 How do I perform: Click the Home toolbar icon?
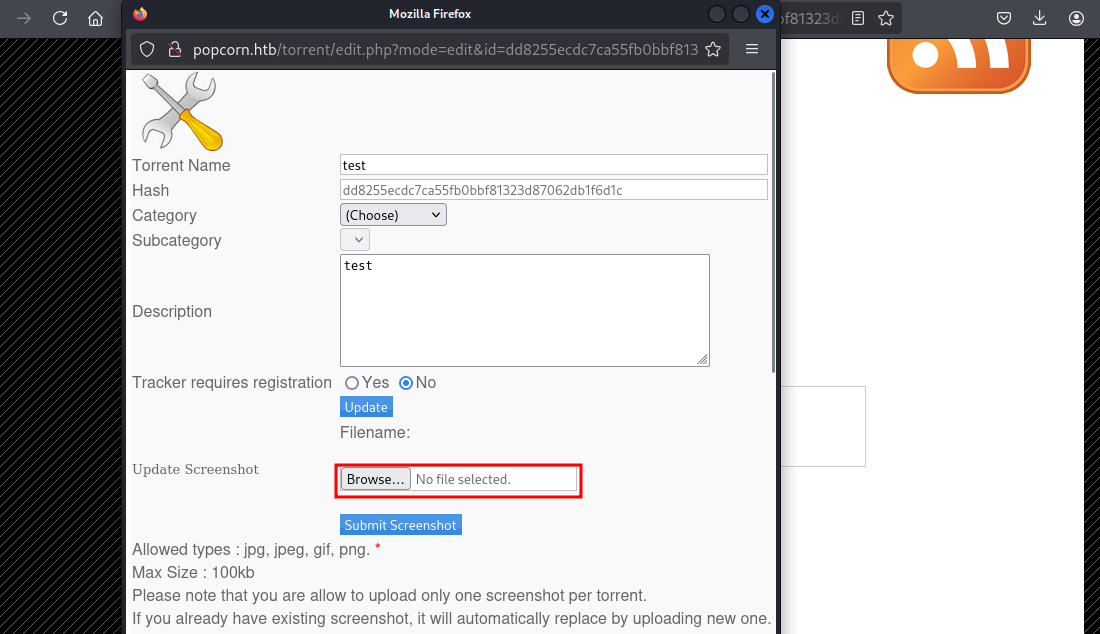95,18
